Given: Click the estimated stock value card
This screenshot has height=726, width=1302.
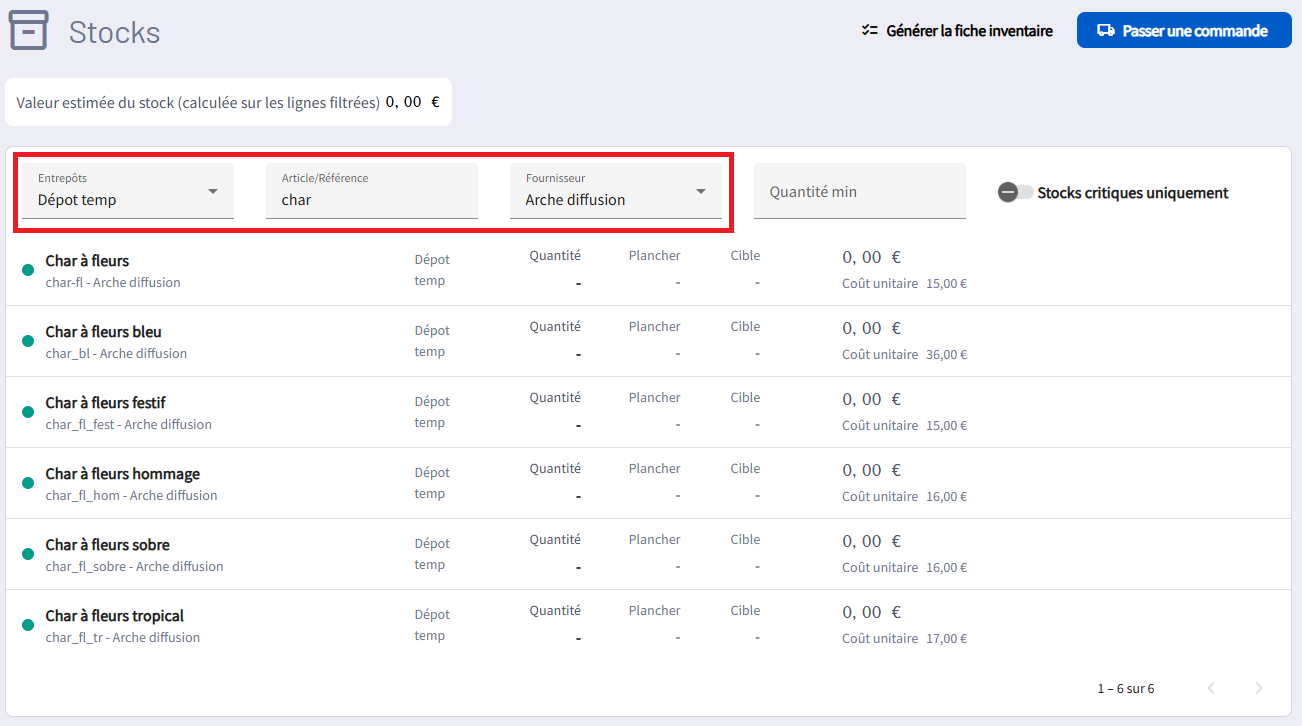Looking at the screenshot, I should click(228, 102).
